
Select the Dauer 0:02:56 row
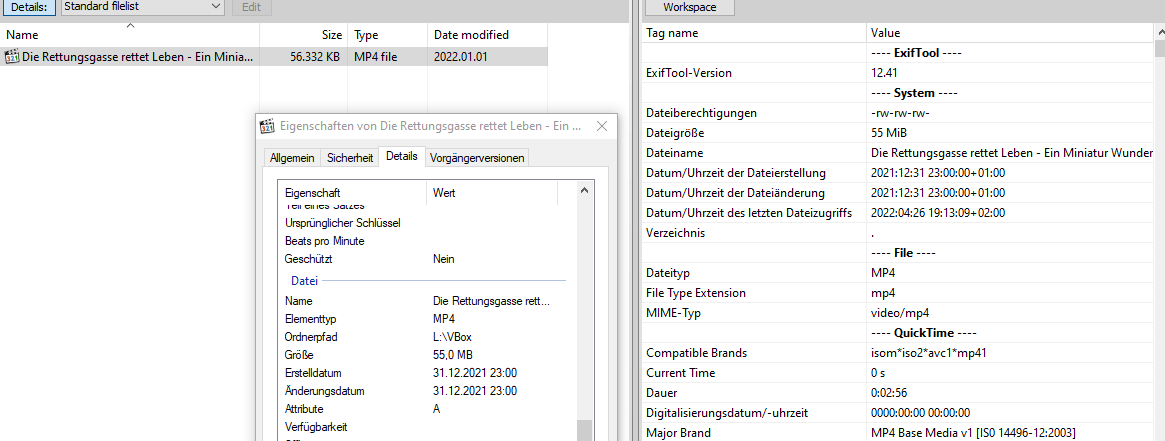point(898,393)
